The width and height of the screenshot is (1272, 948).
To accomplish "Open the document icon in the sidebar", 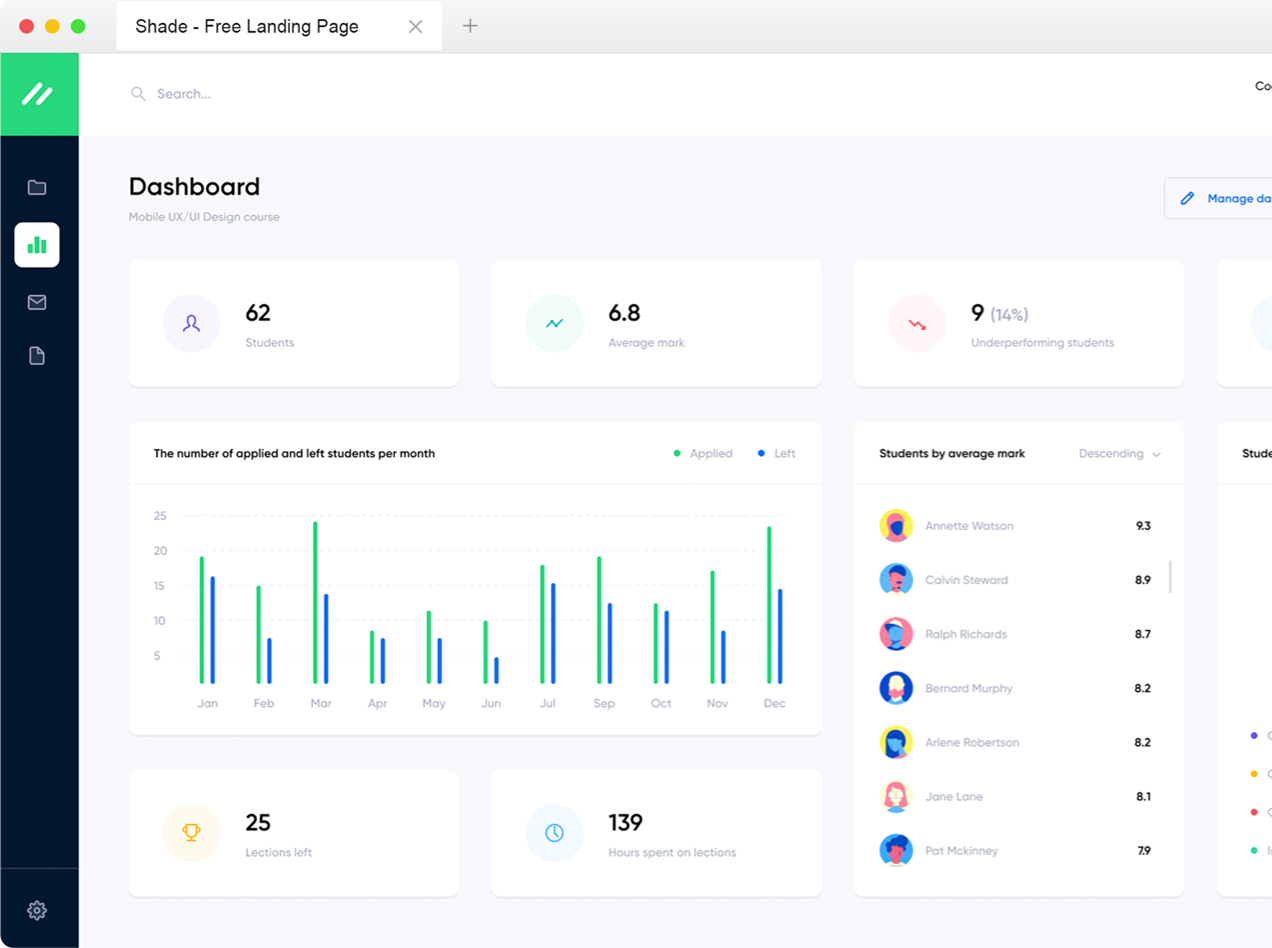I will coord(37,356).
